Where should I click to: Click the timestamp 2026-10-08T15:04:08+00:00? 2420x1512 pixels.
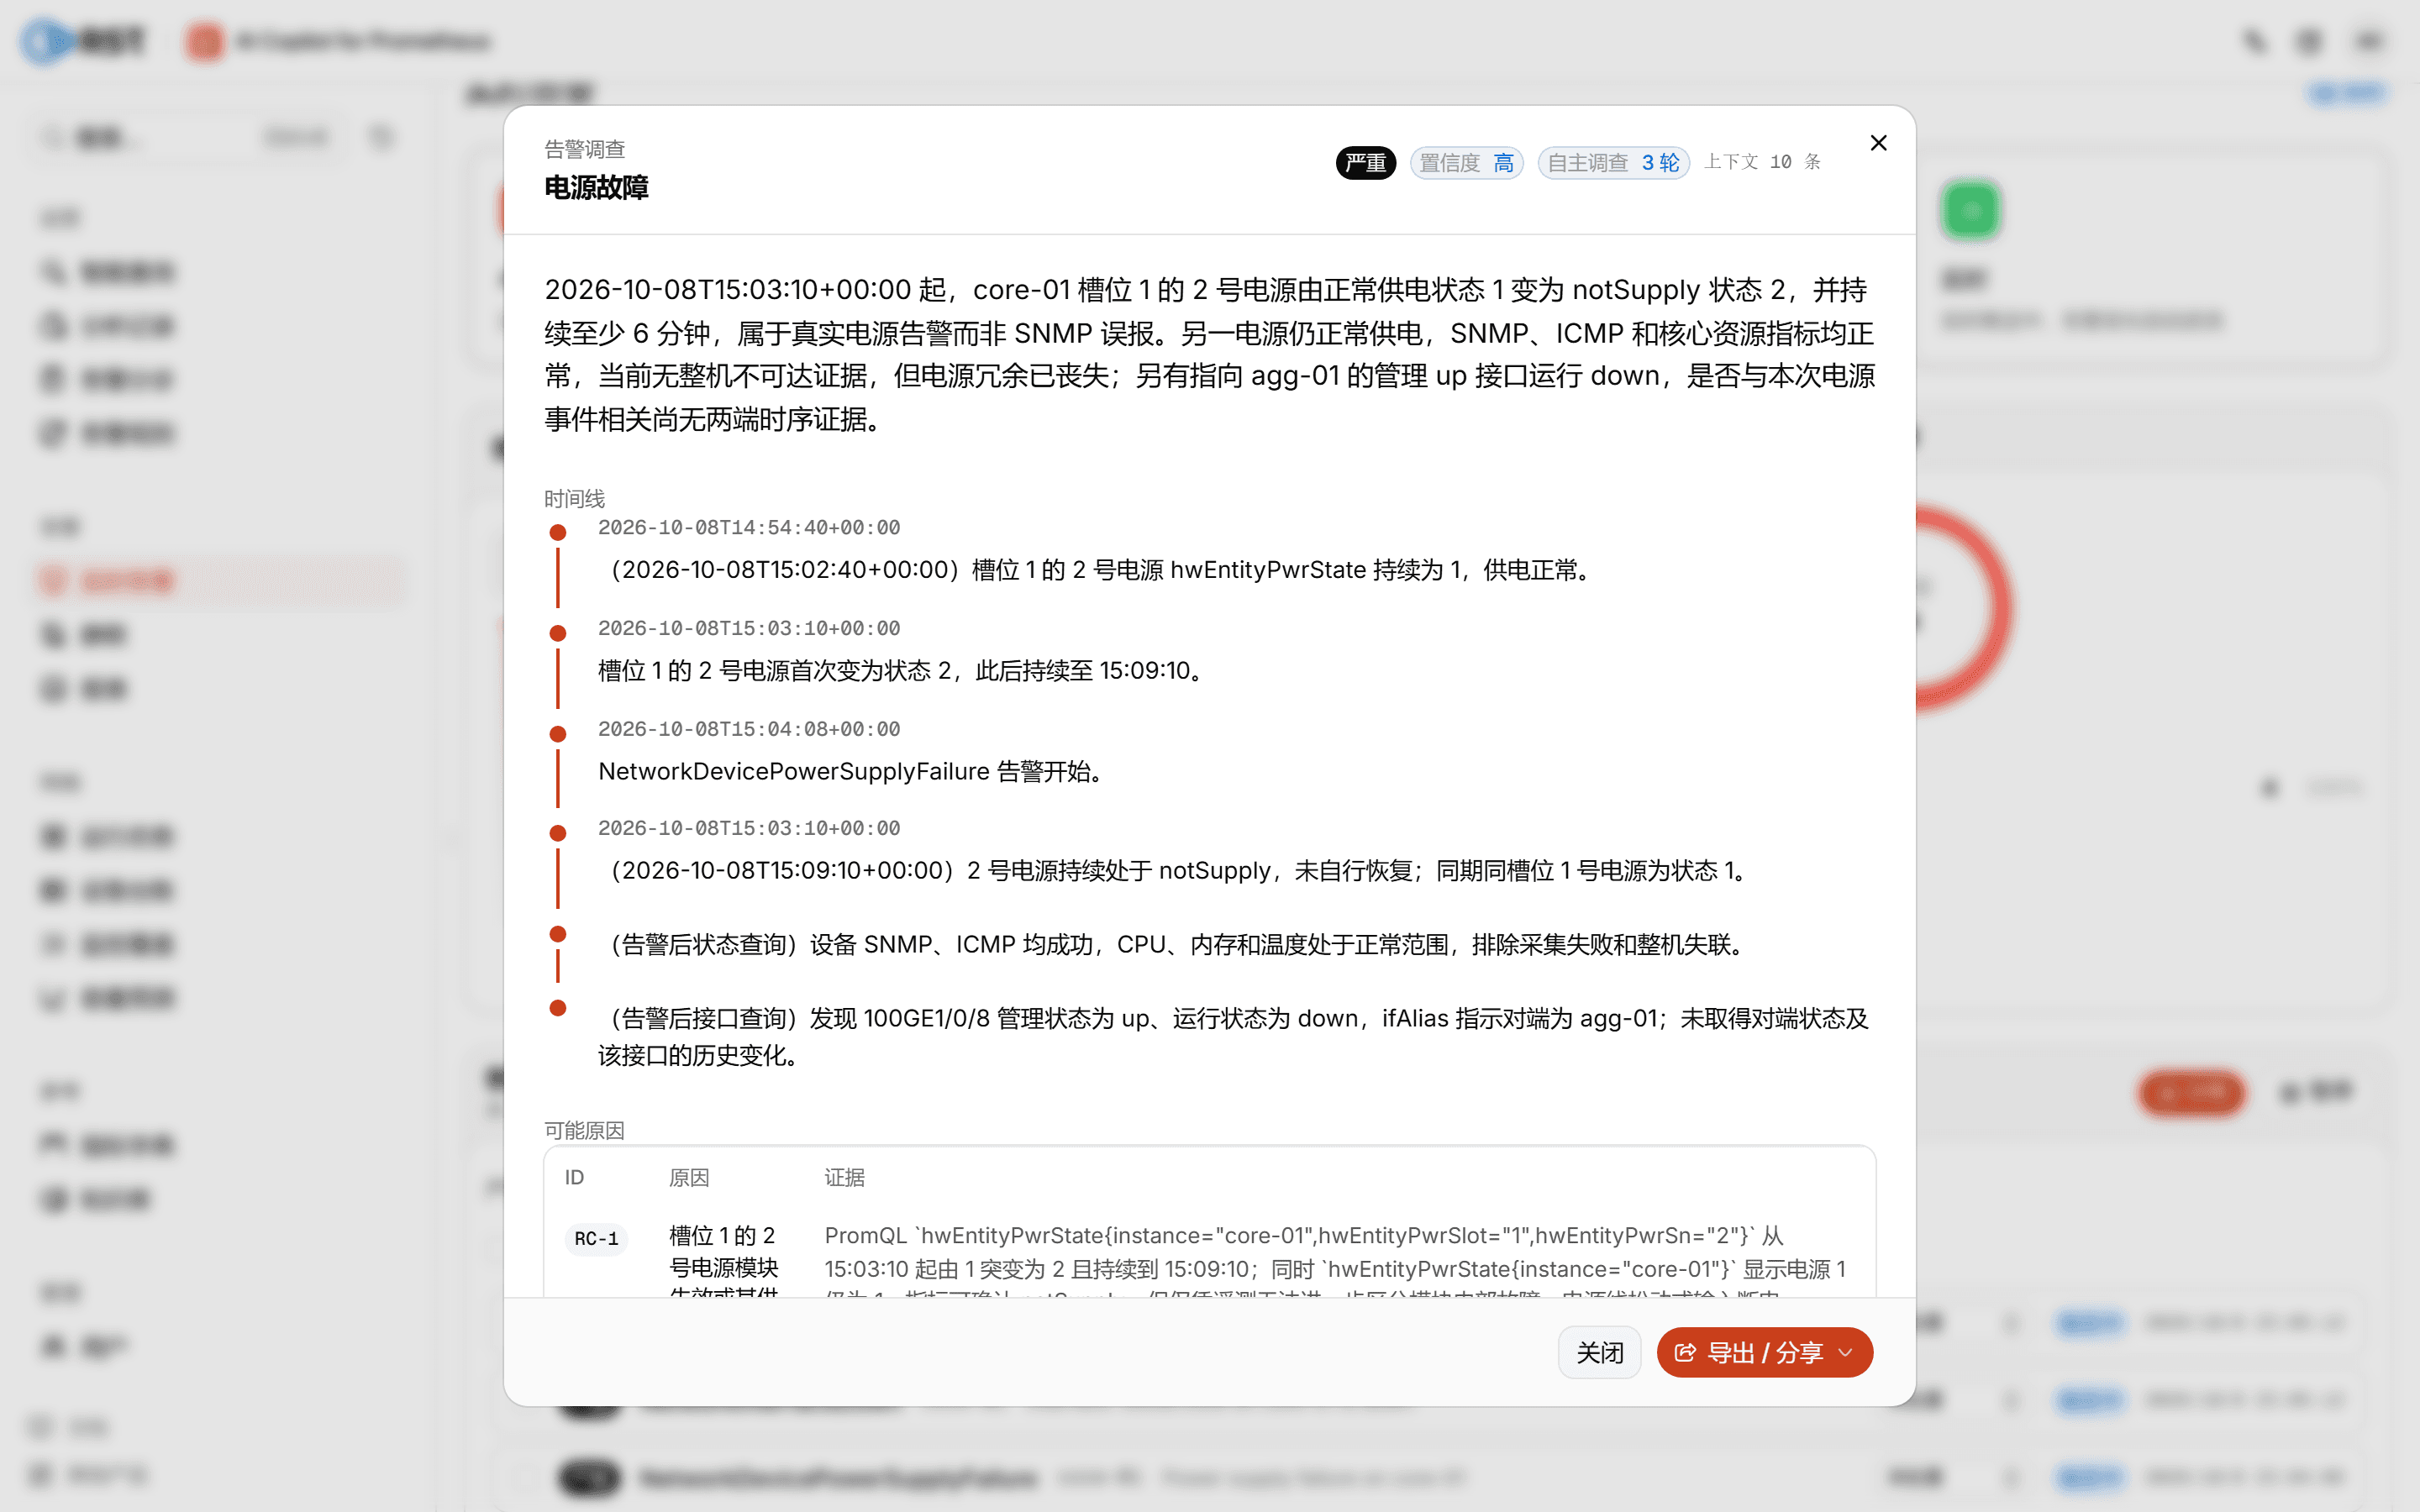click(x=749, y=729)
